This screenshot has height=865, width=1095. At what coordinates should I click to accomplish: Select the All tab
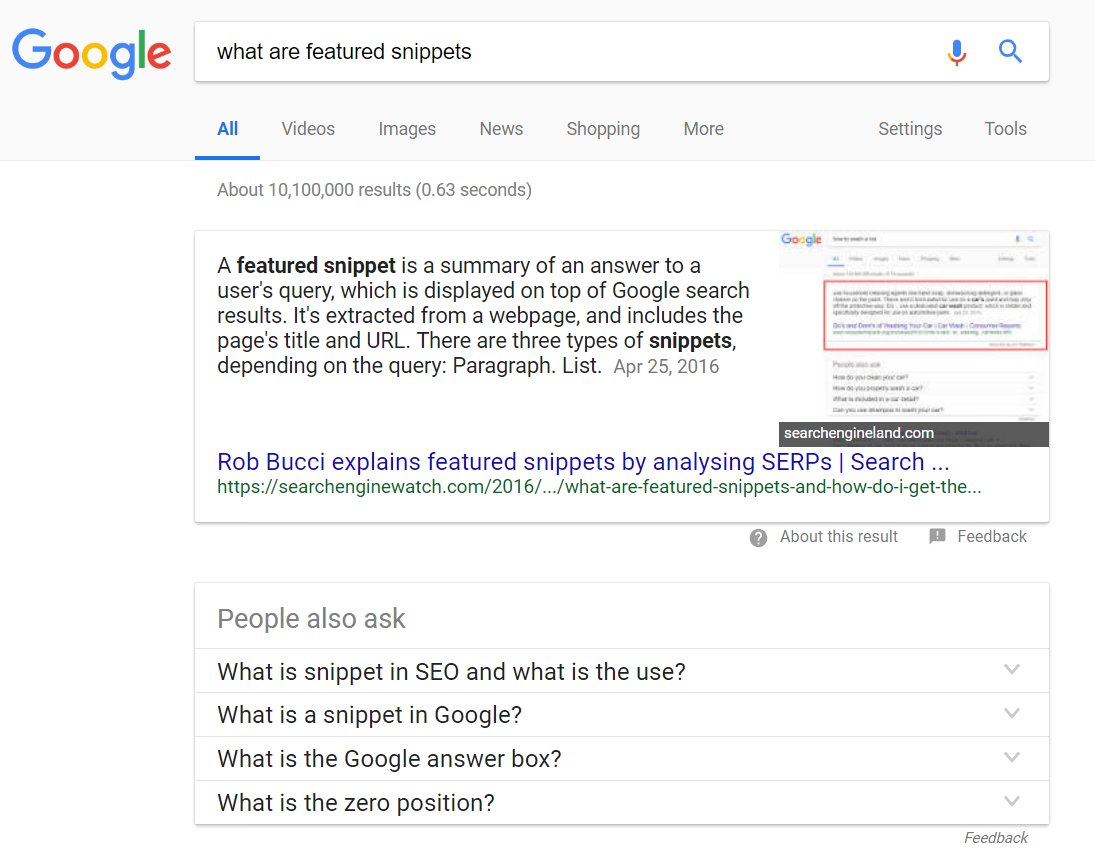pyautogui.click(x=228, y=129)
